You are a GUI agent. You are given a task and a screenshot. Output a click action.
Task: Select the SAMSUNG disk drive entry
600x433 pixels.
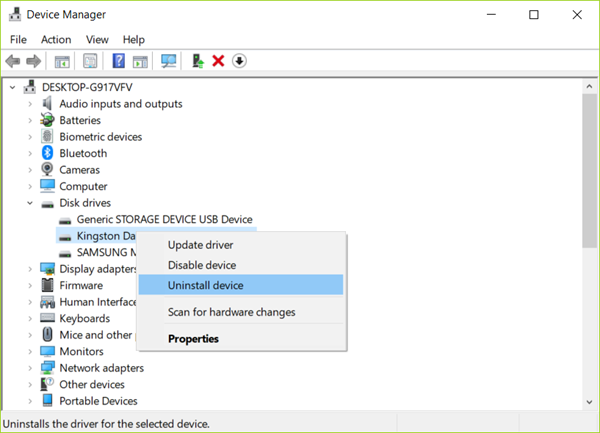point(106,252)
